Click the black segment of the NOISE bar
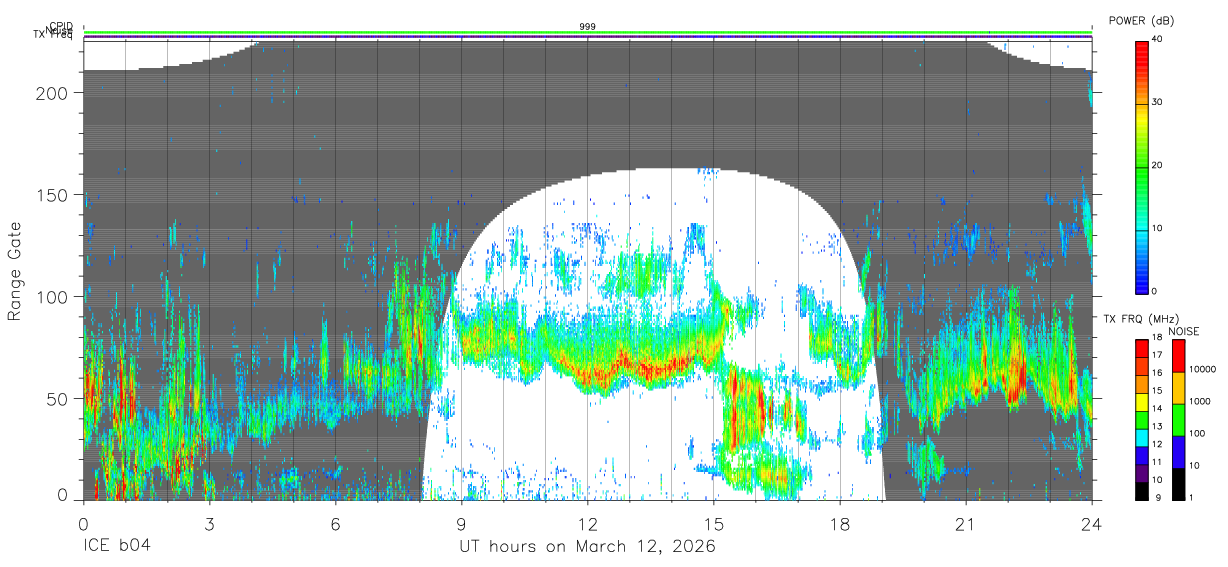The width and height of the screenshot is (1228, 567). point(1178,484)
